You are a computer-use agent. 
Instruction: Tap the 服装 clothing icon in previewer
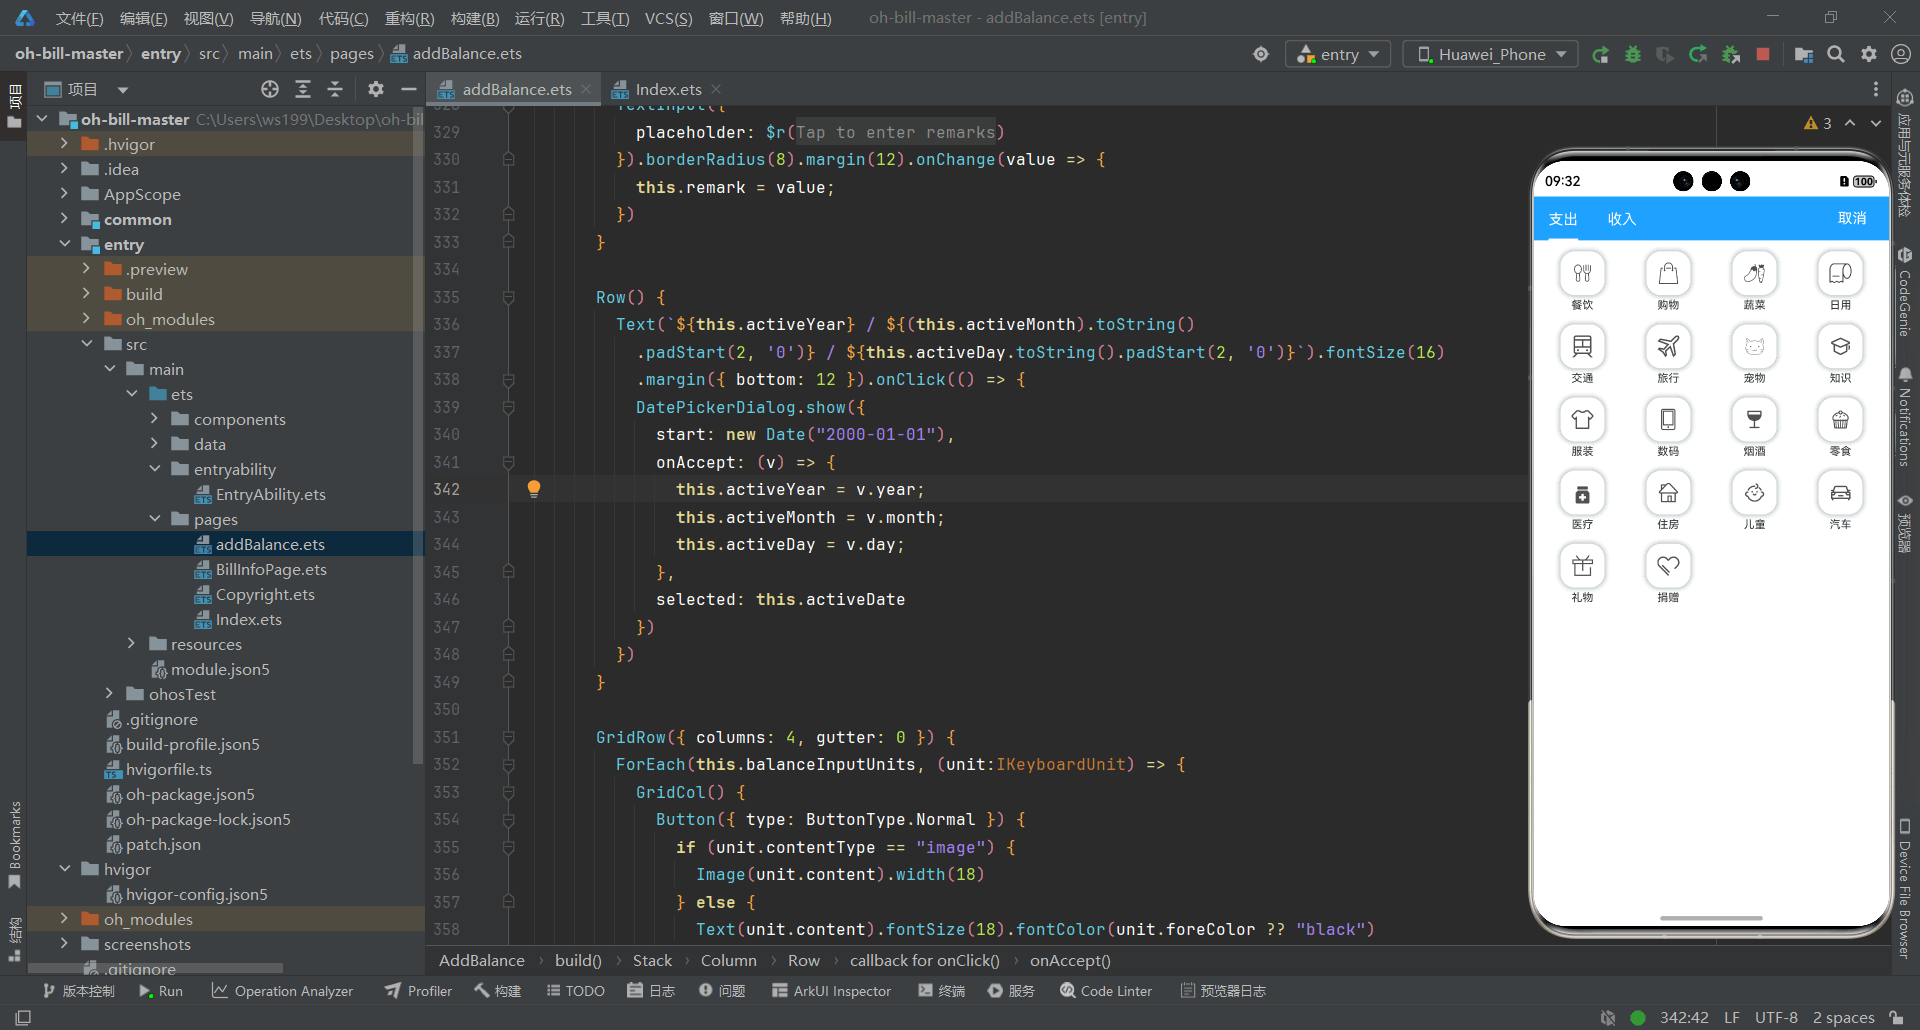[1582, 419]
